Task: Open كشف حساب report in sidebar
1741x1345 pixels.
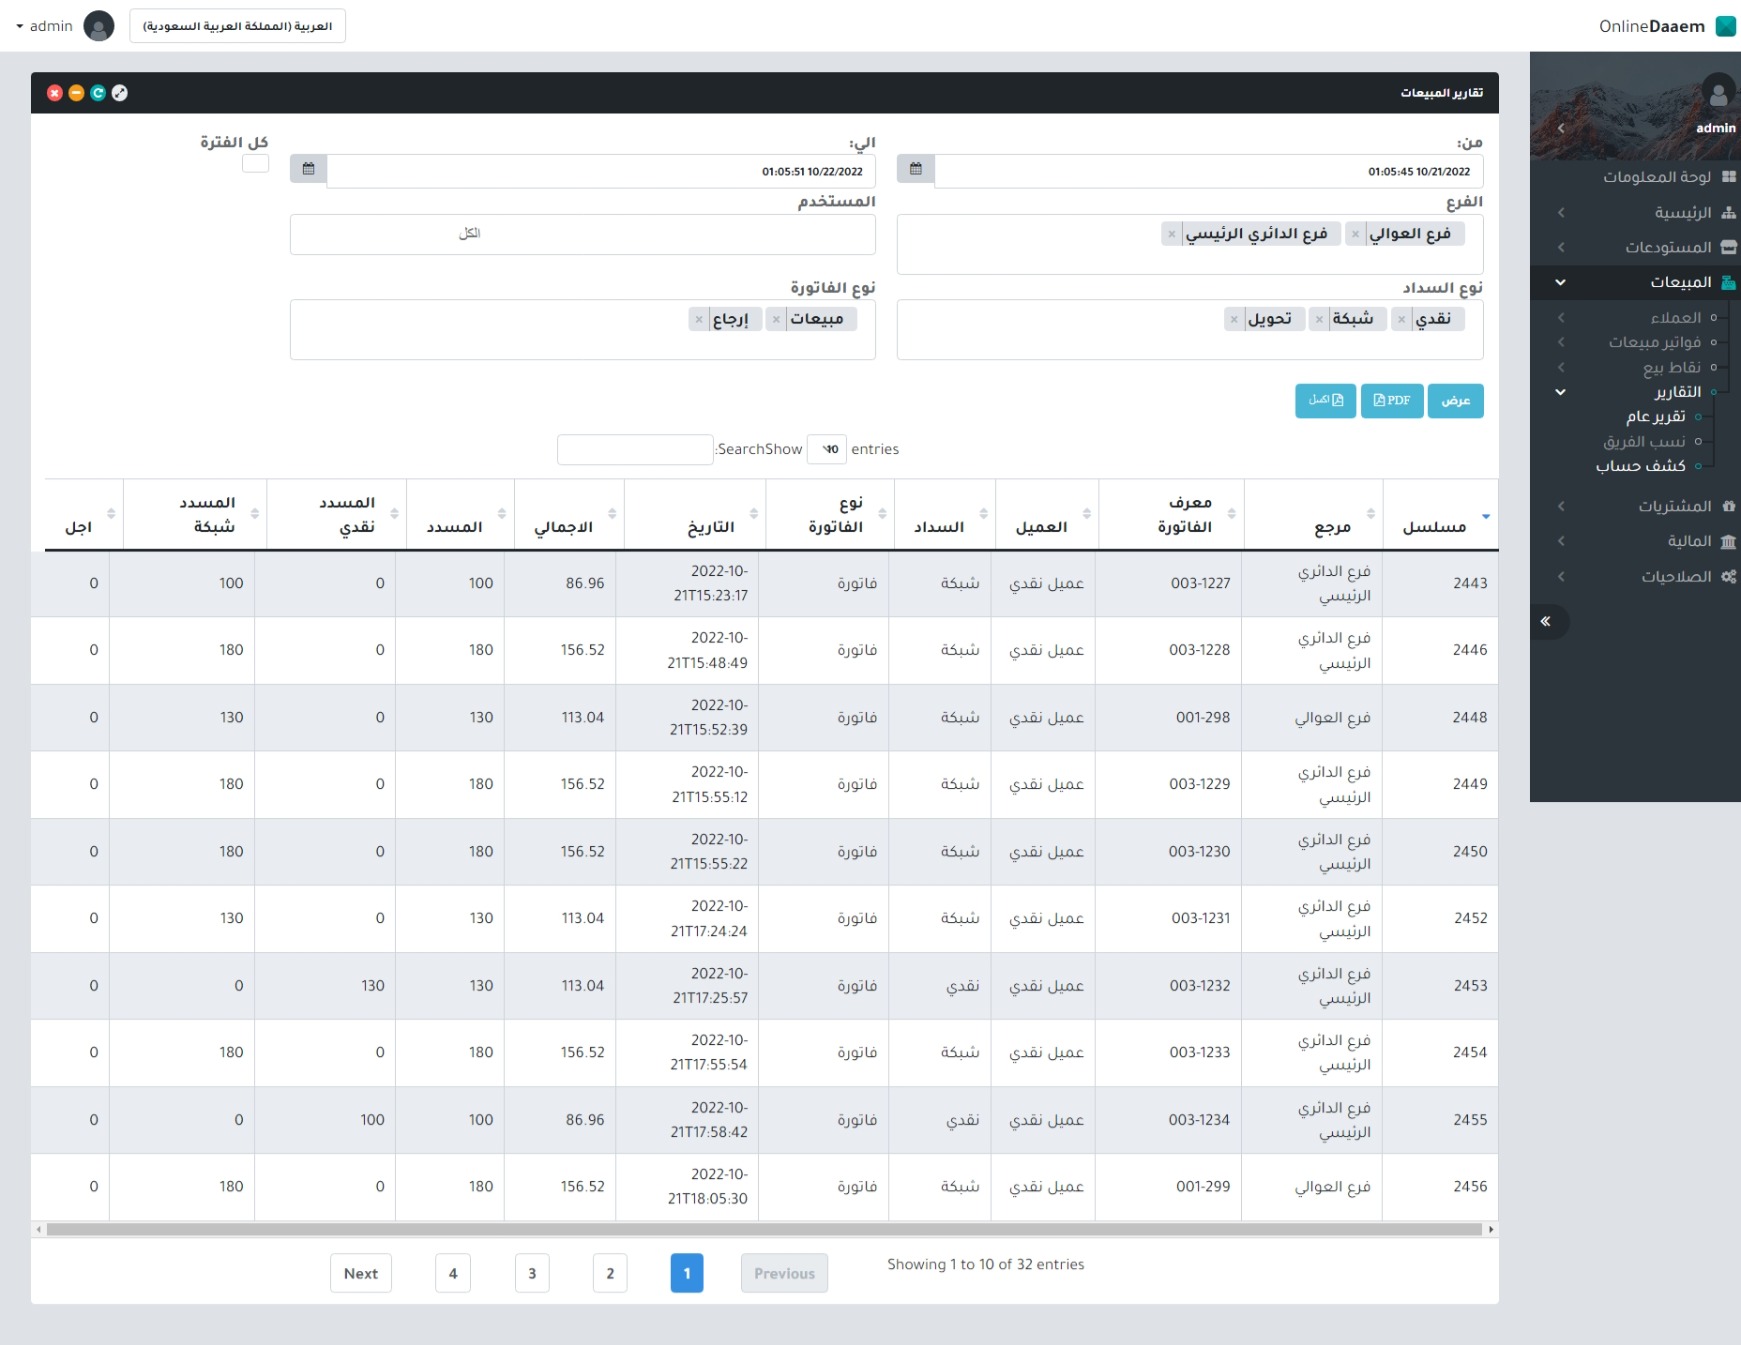Action: pyautogui.click(x=1640, y=466)
